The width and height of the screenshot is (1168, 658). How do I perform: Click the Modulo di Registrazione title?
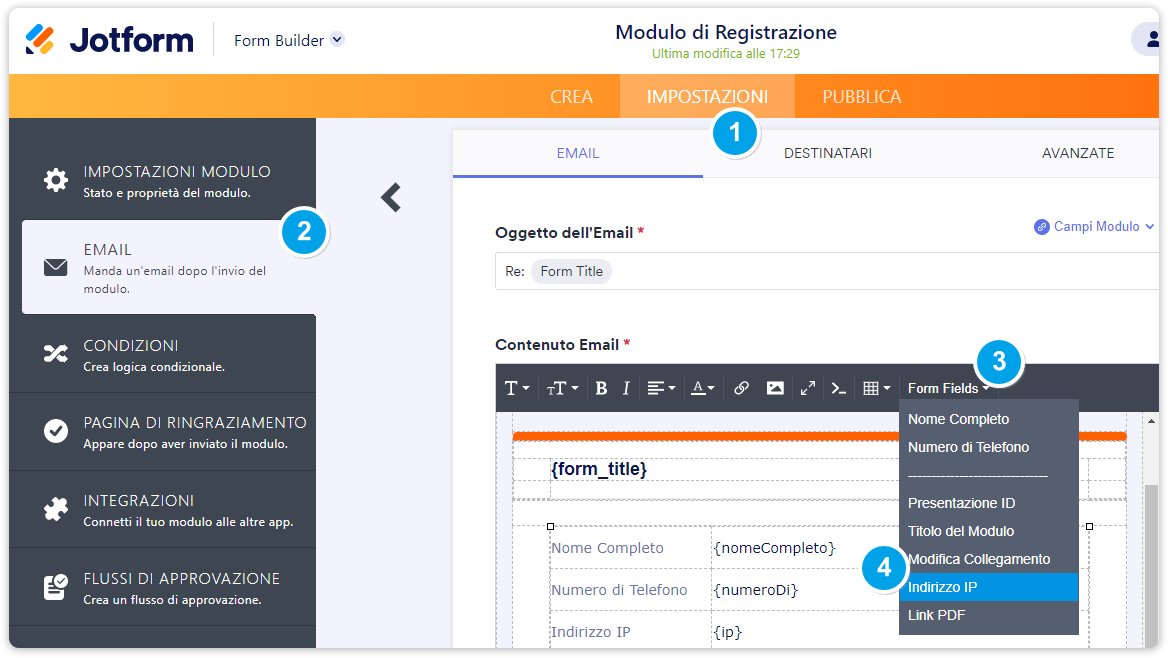point(726,32)
